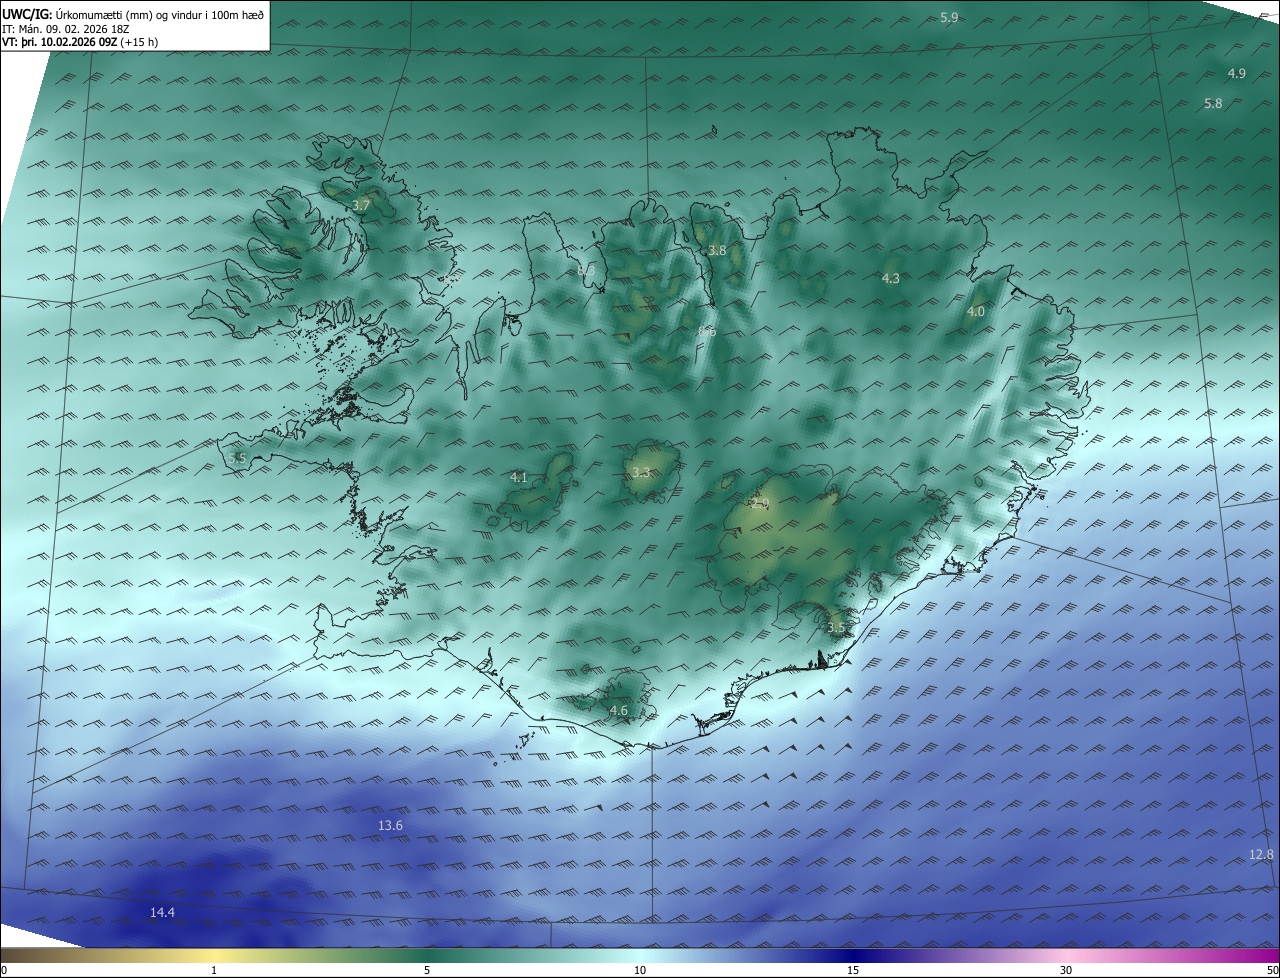Click the 3.5 value label
The width and height of the screenshot is (1280, 978).
click(x=836, y=628)
